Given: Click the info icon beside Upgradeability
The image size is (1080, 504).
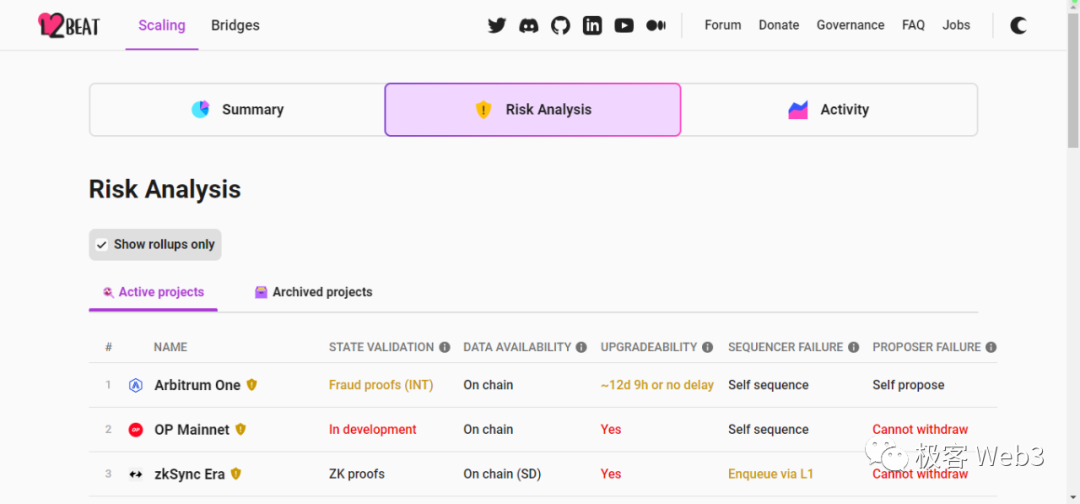Looking at the screenshot, I should 707,347.
